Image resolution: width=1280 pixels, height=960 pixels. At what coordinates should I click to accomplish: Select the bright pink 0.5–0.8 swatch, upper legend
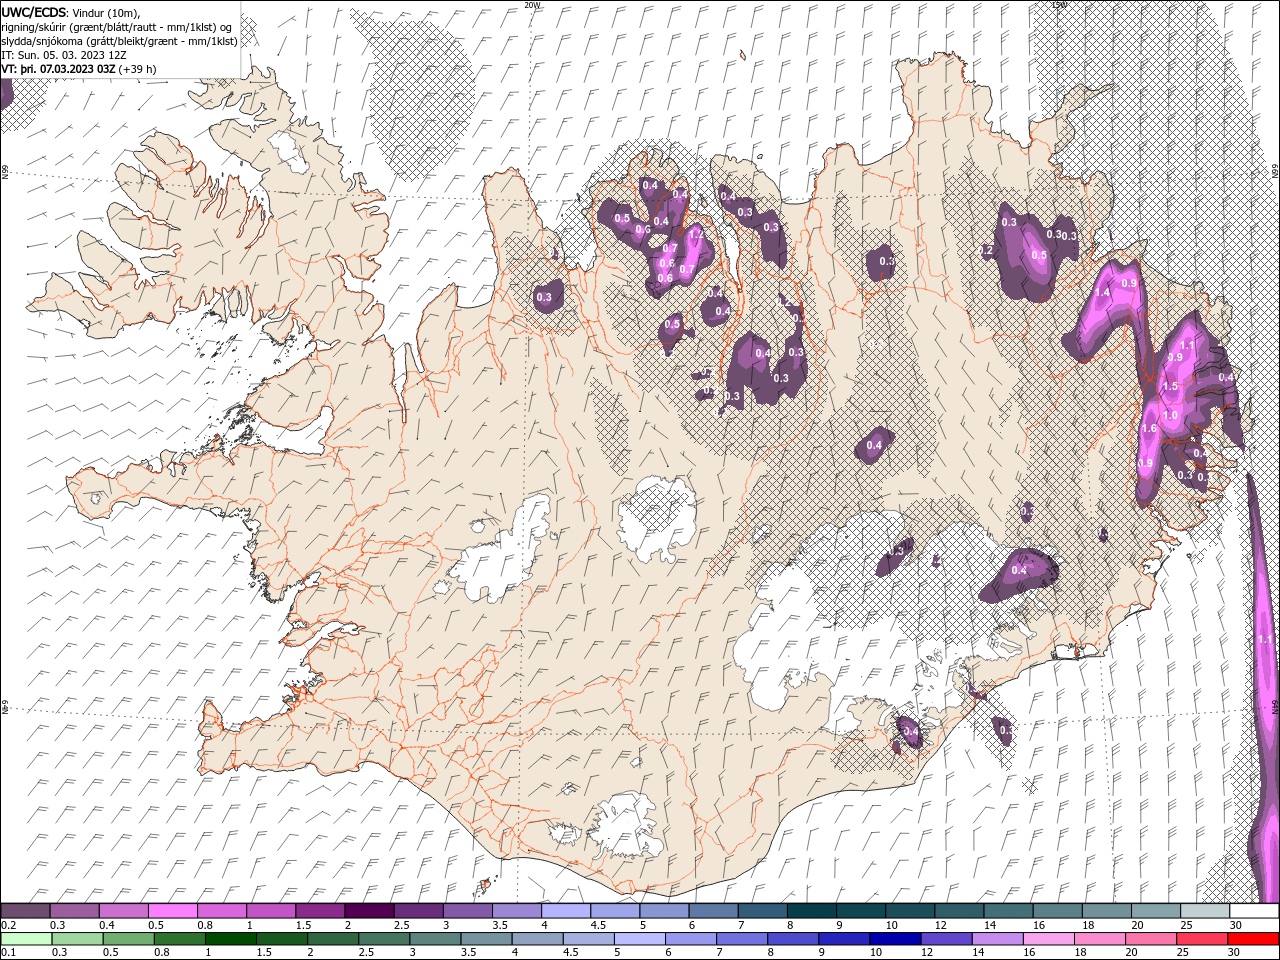point(172,911)
